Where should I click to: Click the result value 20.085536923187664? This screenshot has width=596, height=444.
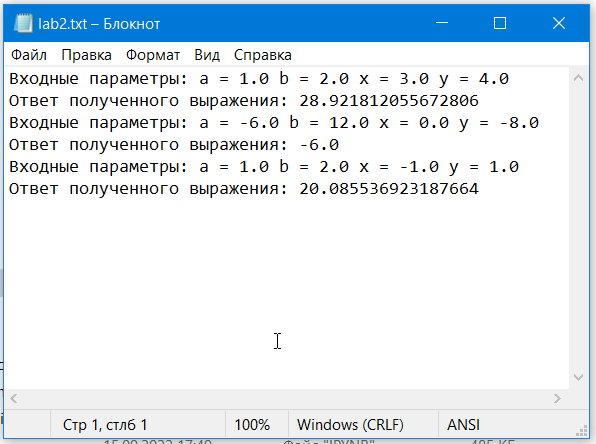(x=389, y=189)
